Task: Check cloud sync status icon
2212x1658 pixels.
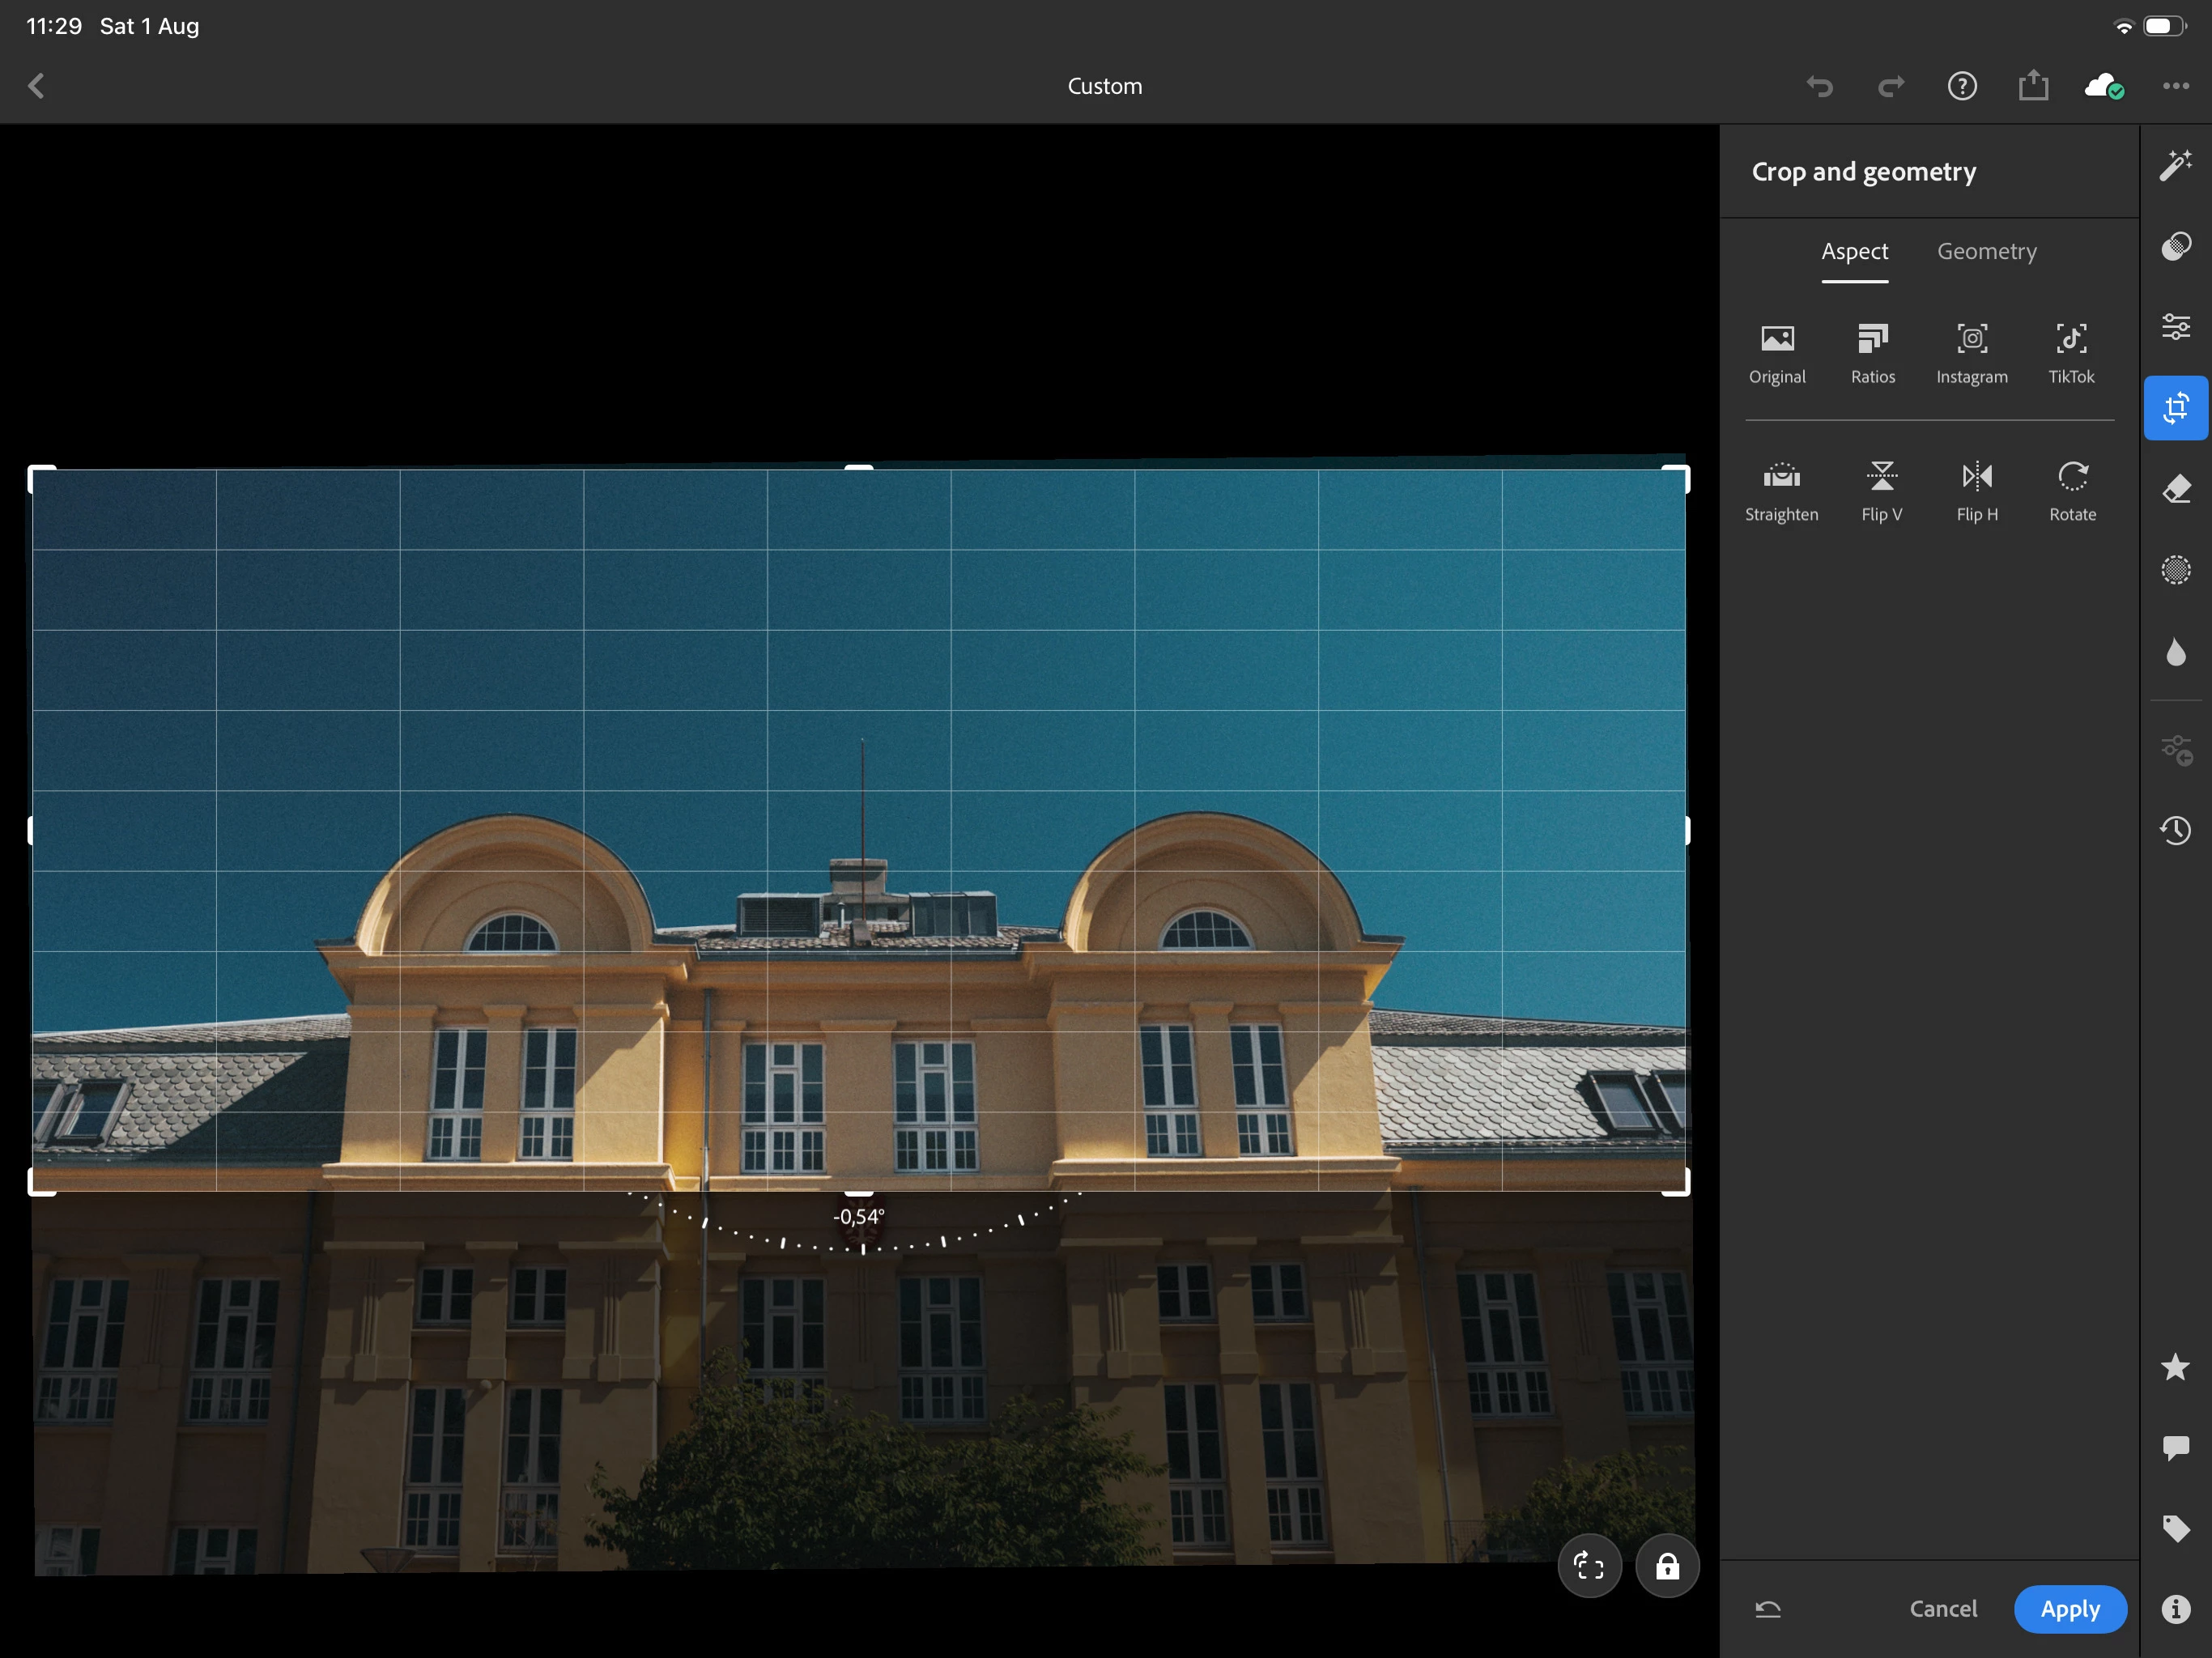Action: [2104, 87]
